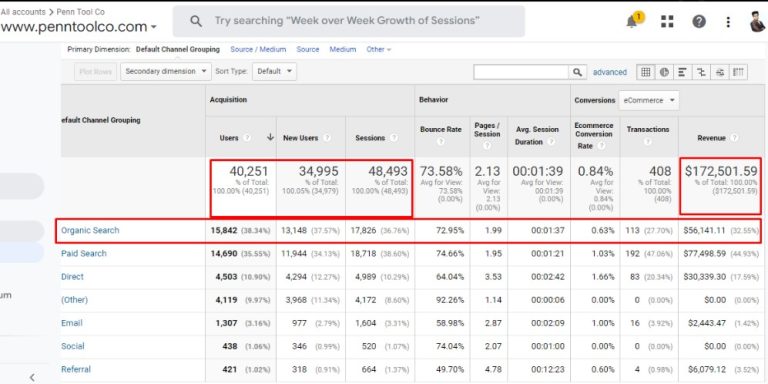Click the user profile avatar
Screen dimensions: 768x384
click(757, 22)
